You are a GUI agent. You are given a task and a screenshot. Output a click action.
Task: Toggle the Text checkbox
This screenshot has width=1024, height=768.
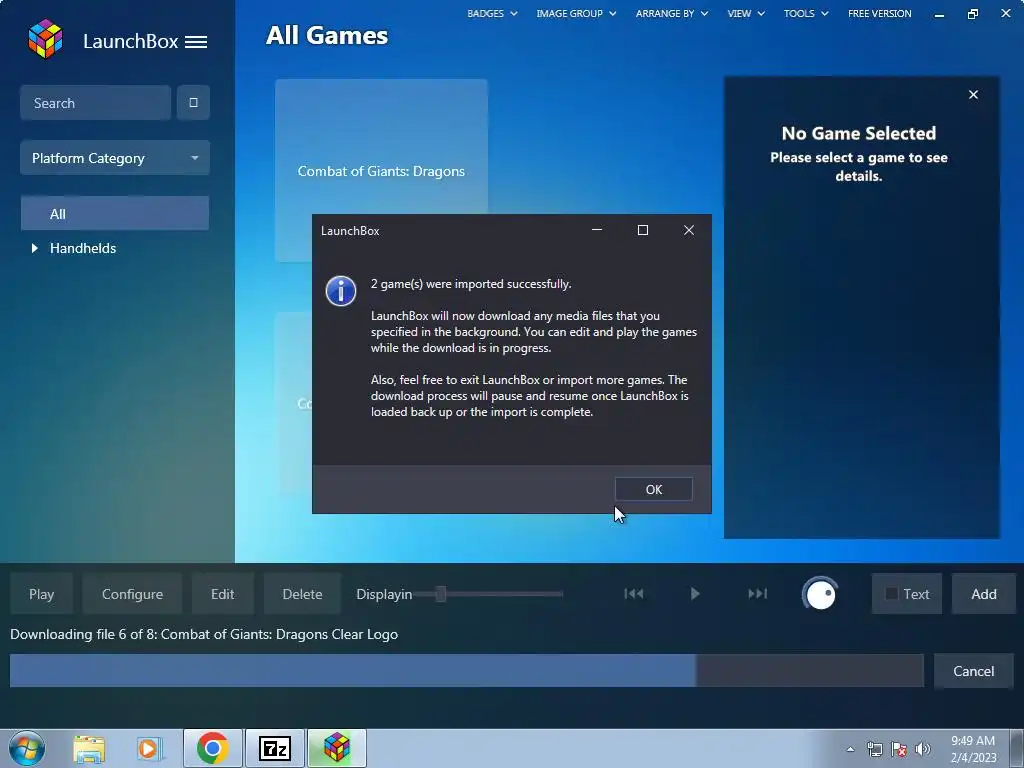click(891, 594)
